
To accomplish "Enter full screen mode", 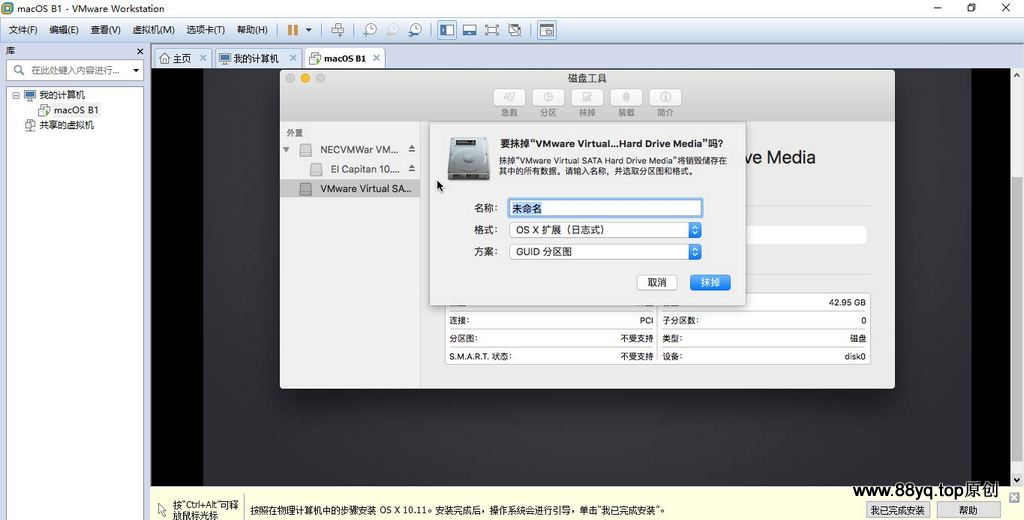I will click(x=492, y=30).
